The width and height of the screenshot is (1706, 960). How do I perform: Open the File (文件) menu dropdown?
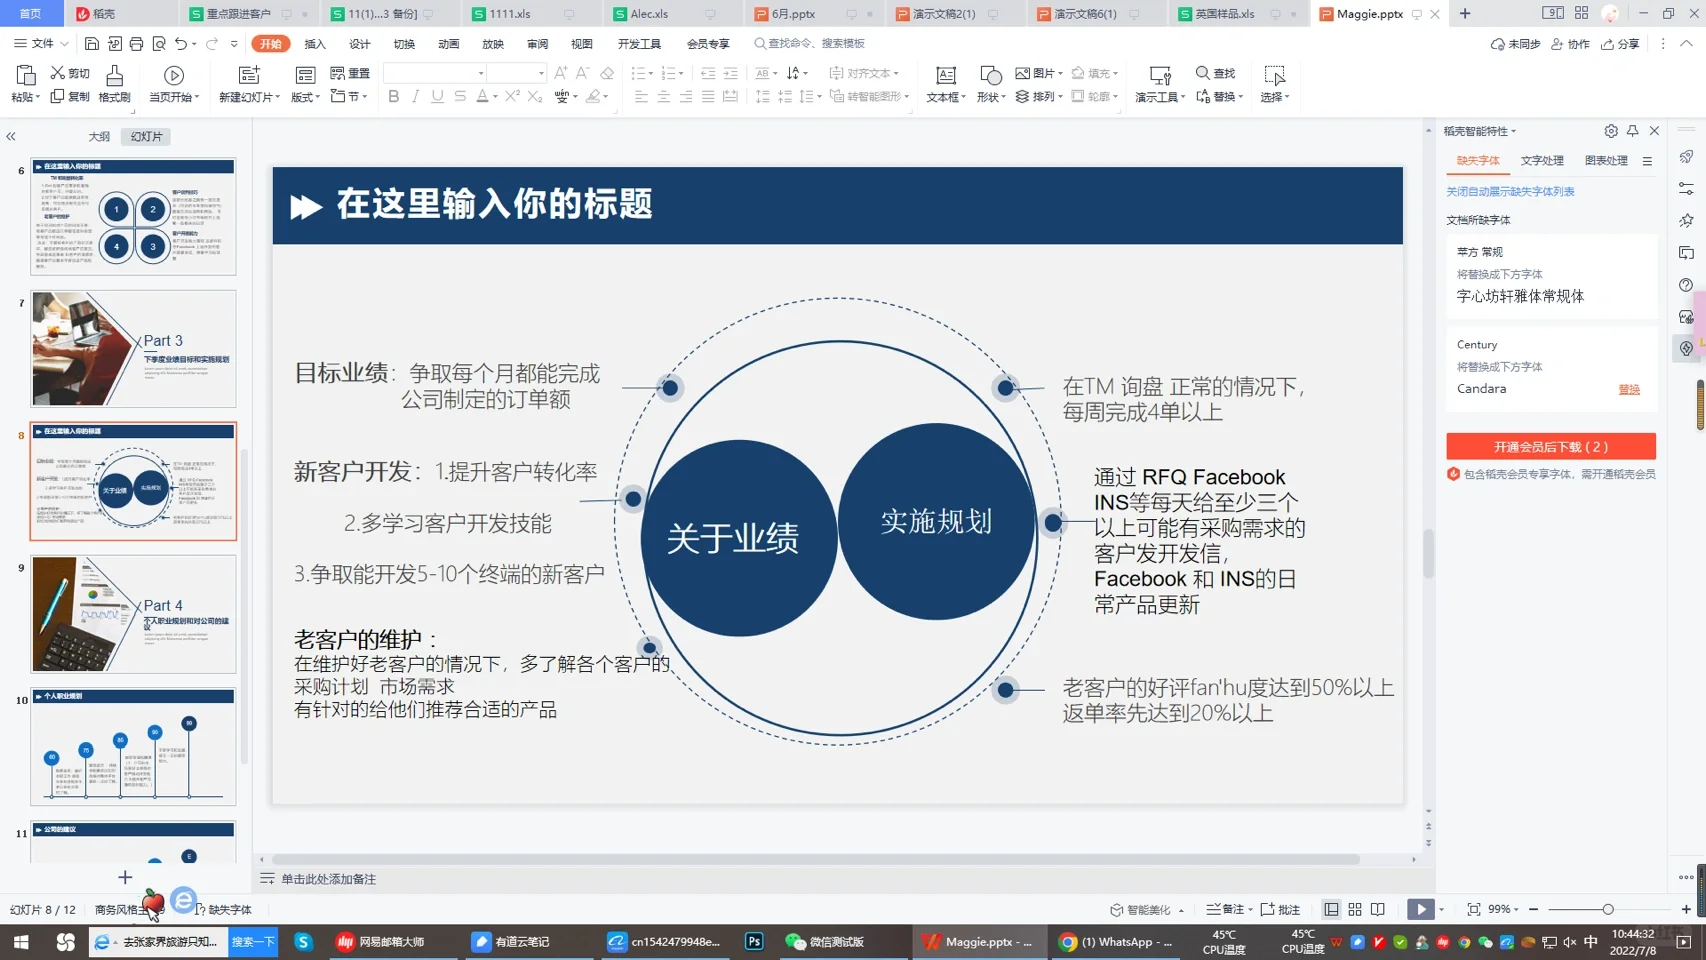coord(41,44)
